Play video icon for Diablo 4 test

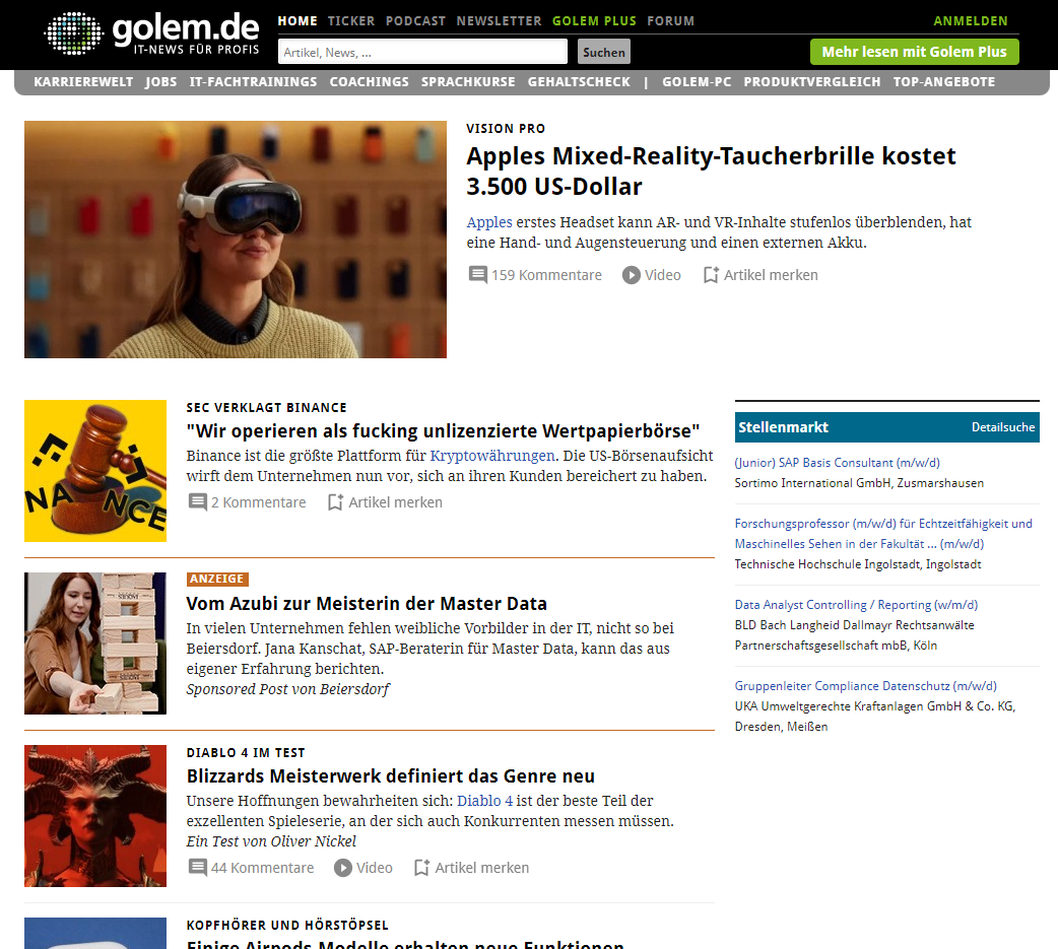coord(343,867)
